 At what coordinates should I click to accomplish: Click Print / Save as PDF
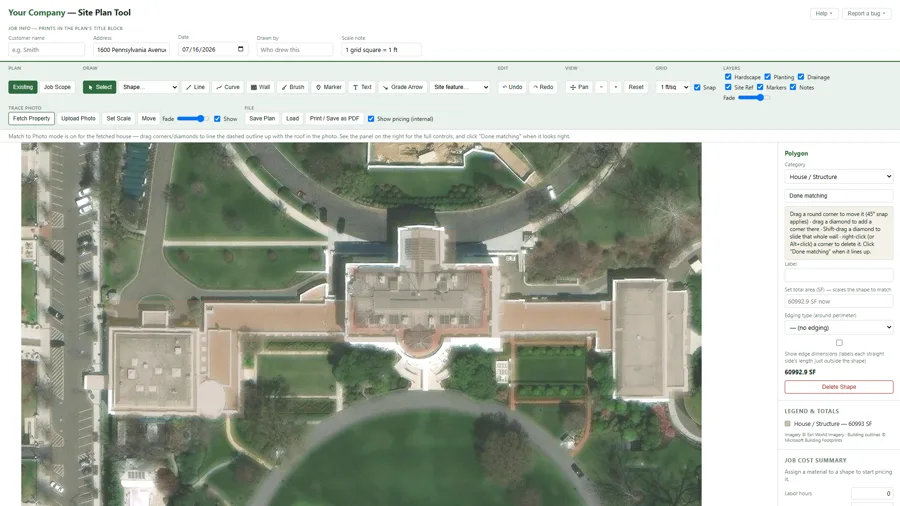334,118
